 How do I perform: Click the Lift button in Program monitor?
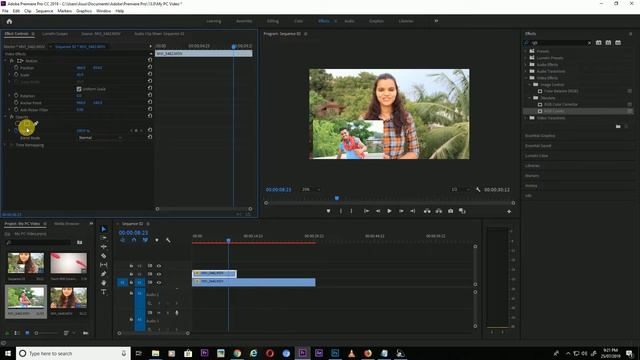tap(427, 211)
